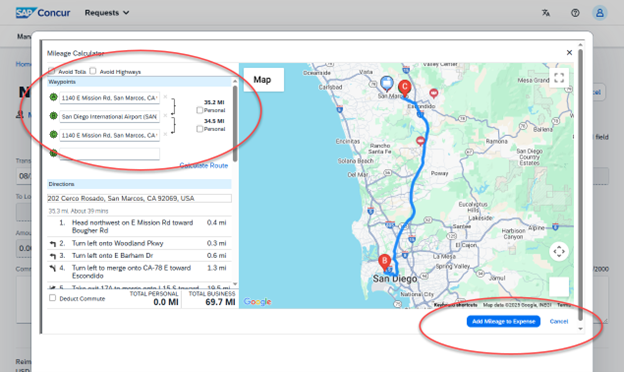Click the map pan compass control
The height and width of the screenshot is (372, 624).
pyautogui.click(x=559, y=251)
